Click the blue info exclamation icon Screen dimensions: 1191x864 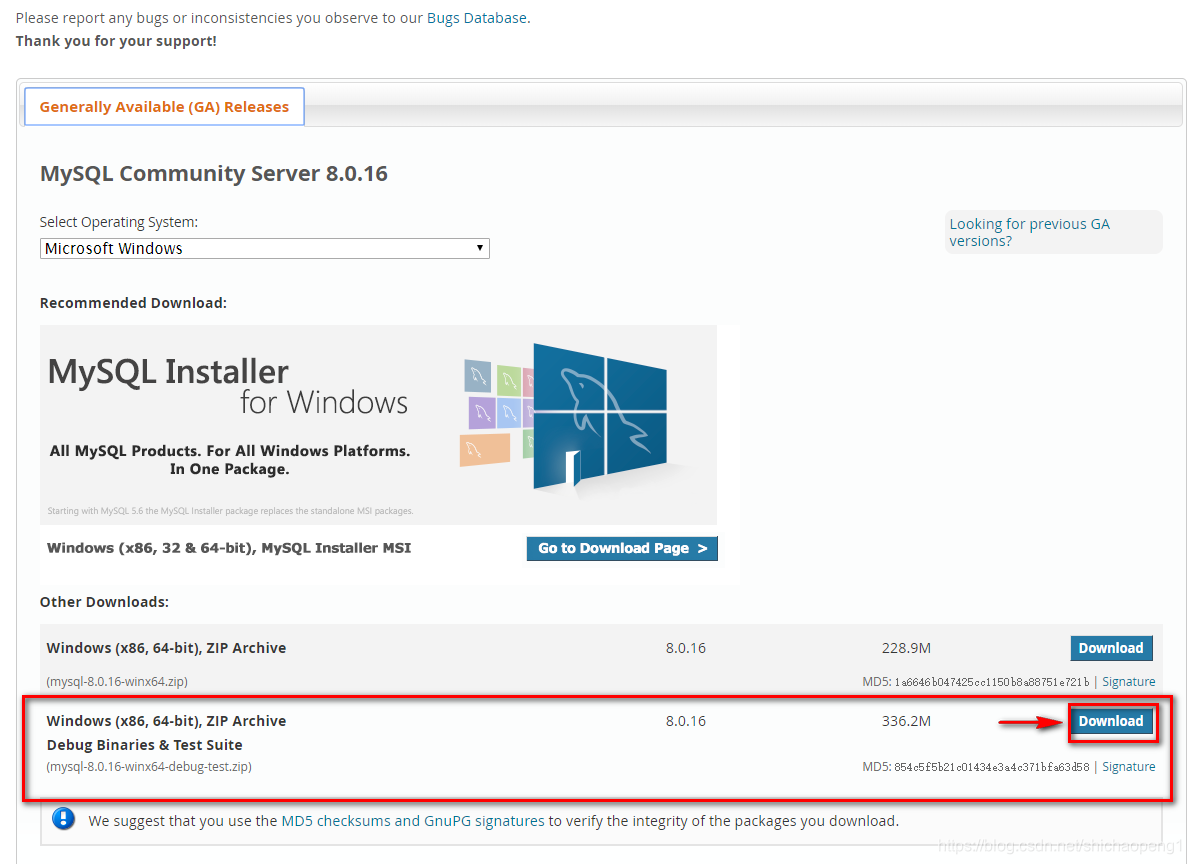tap(64, 819)
